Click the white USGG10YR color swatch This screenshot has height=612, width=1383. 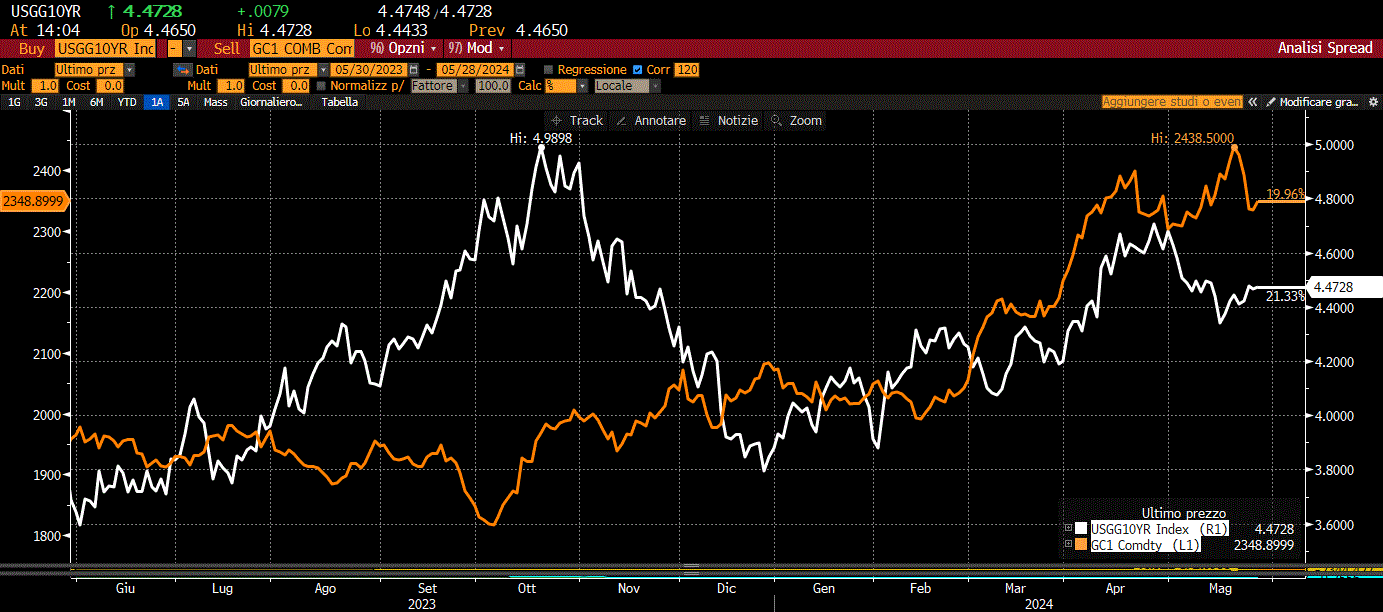(x=1082, y=528)
